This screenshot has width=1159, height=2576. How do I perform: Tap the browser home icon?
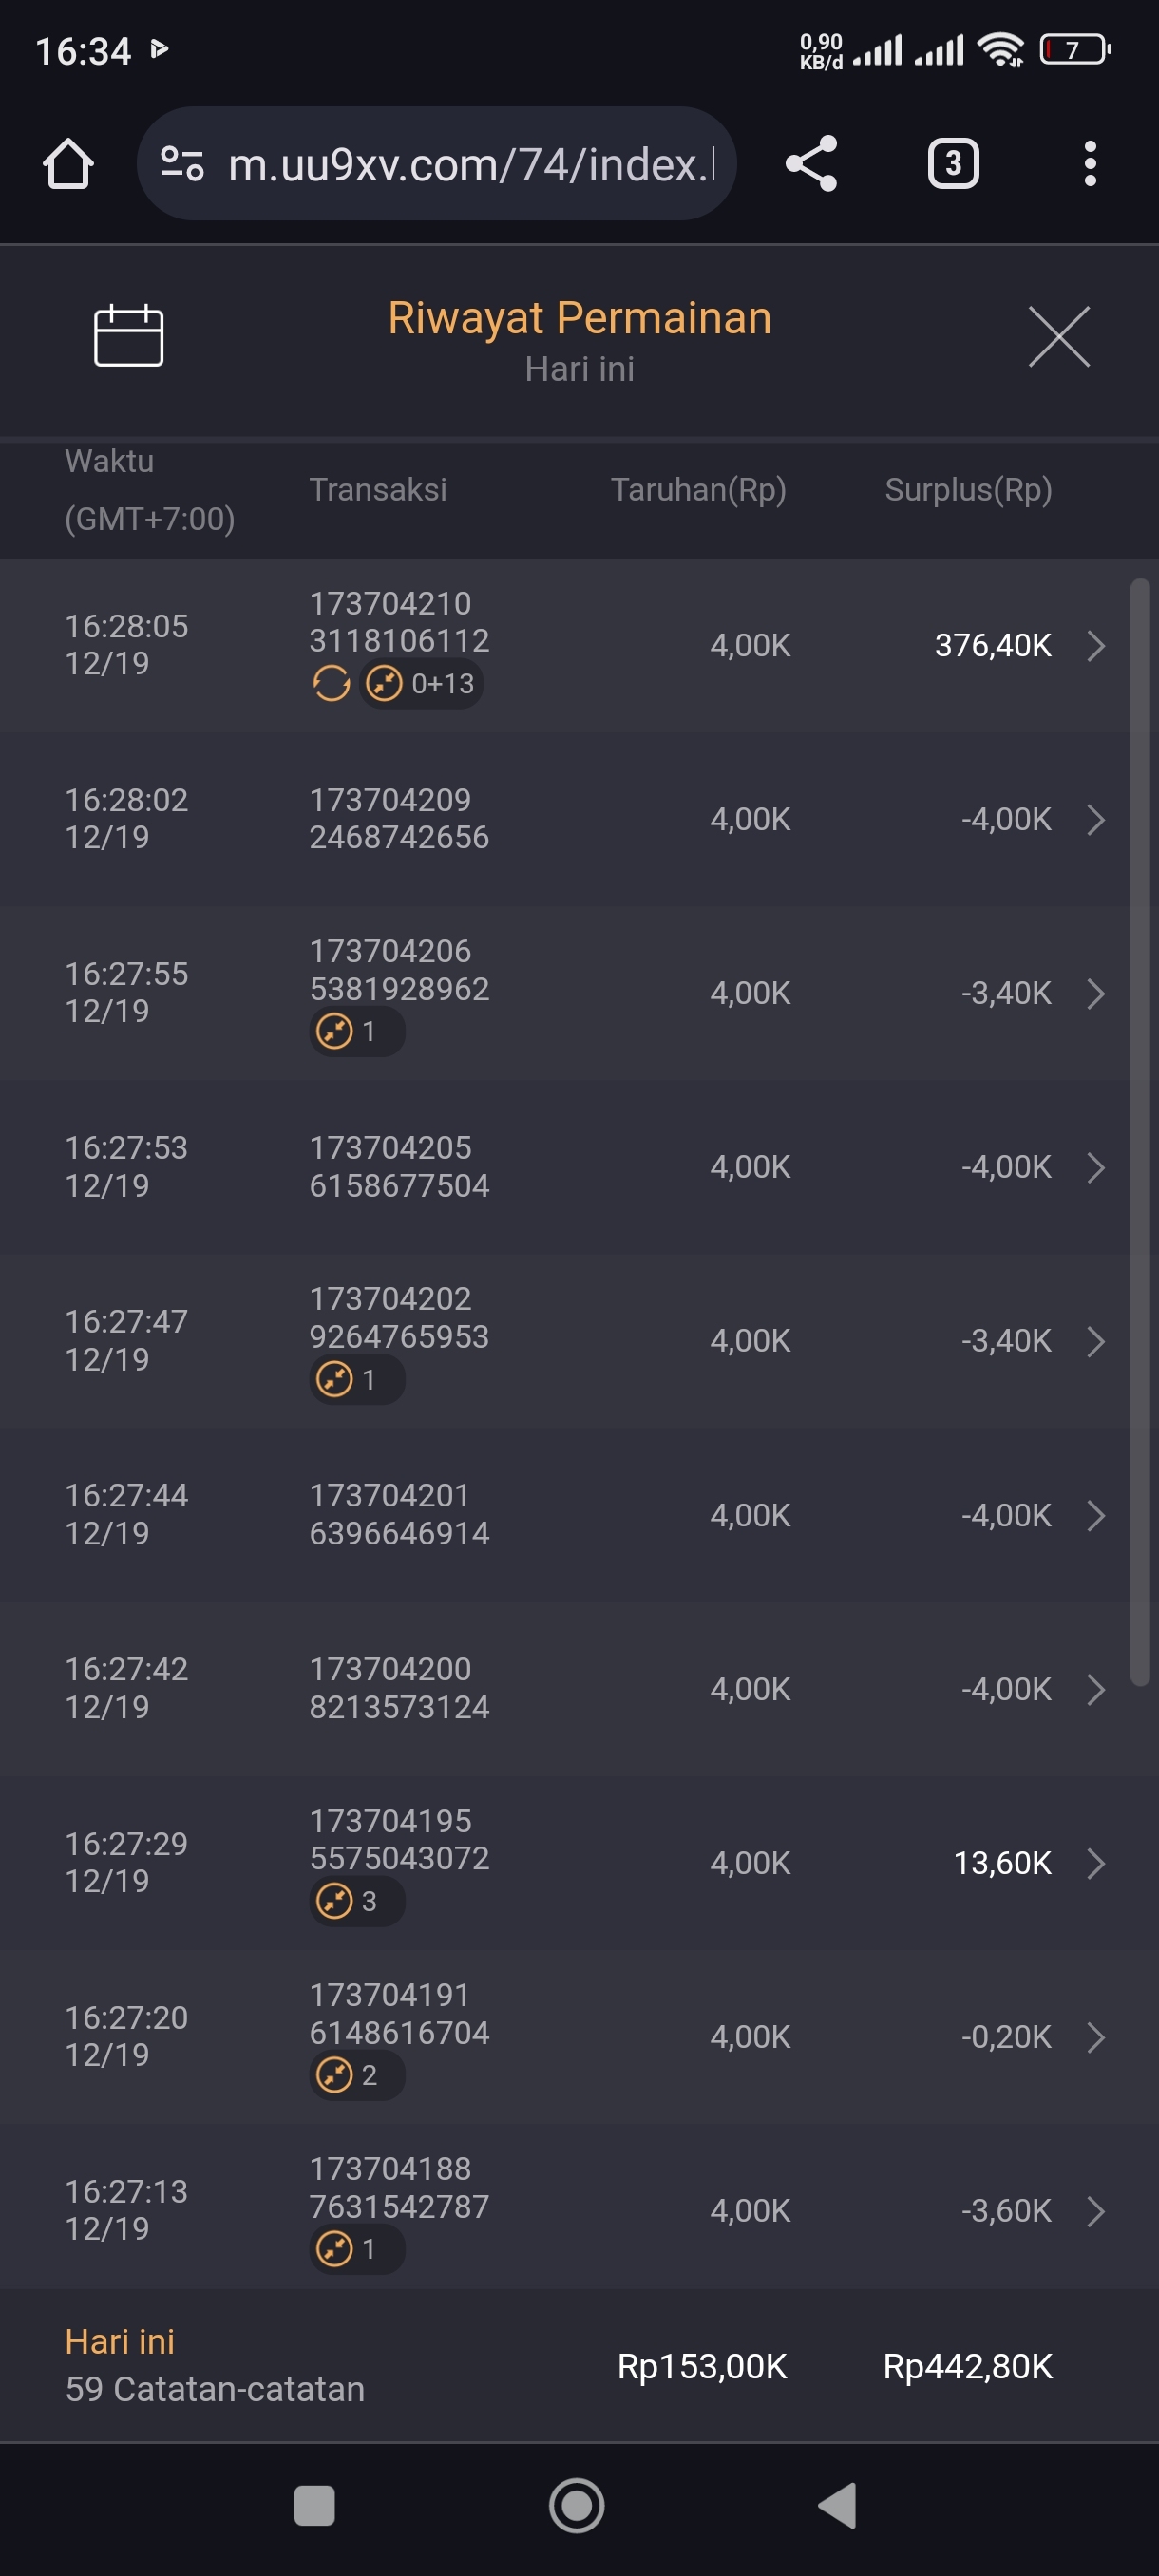click(68, 164)
